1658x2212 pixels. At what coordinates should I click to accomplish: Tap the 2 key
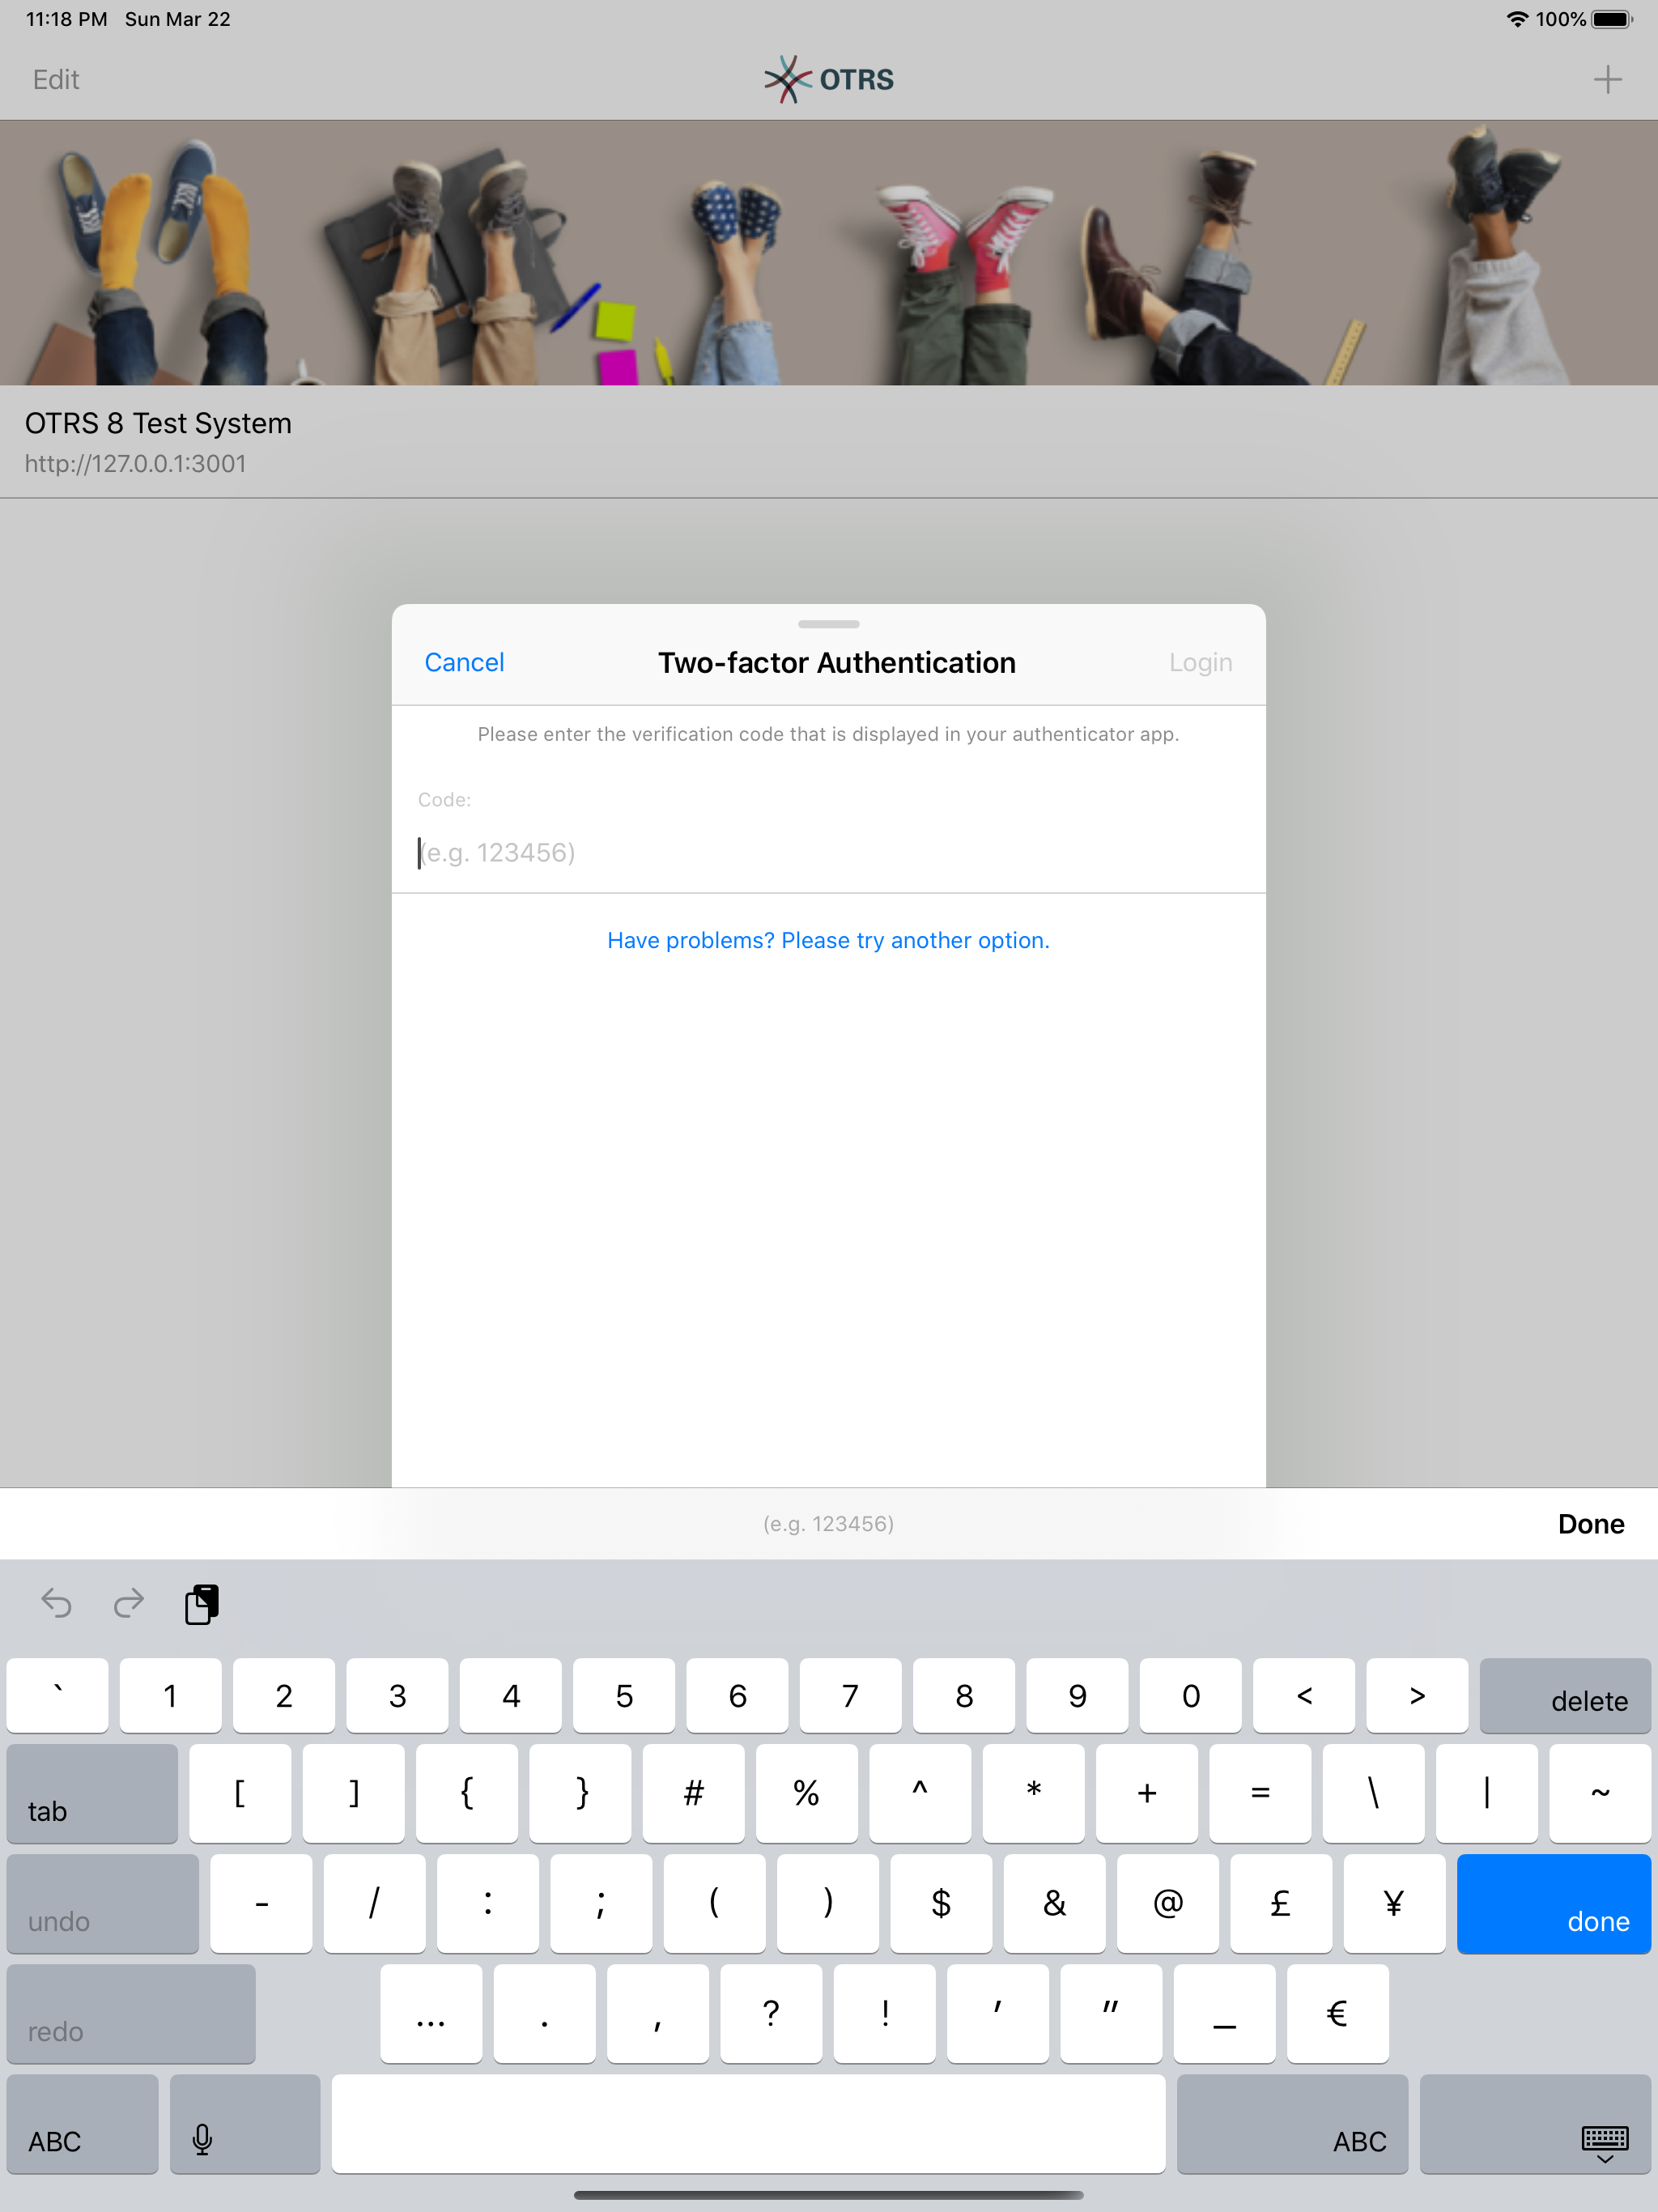pyautogui.click(x=284, y=1696)
